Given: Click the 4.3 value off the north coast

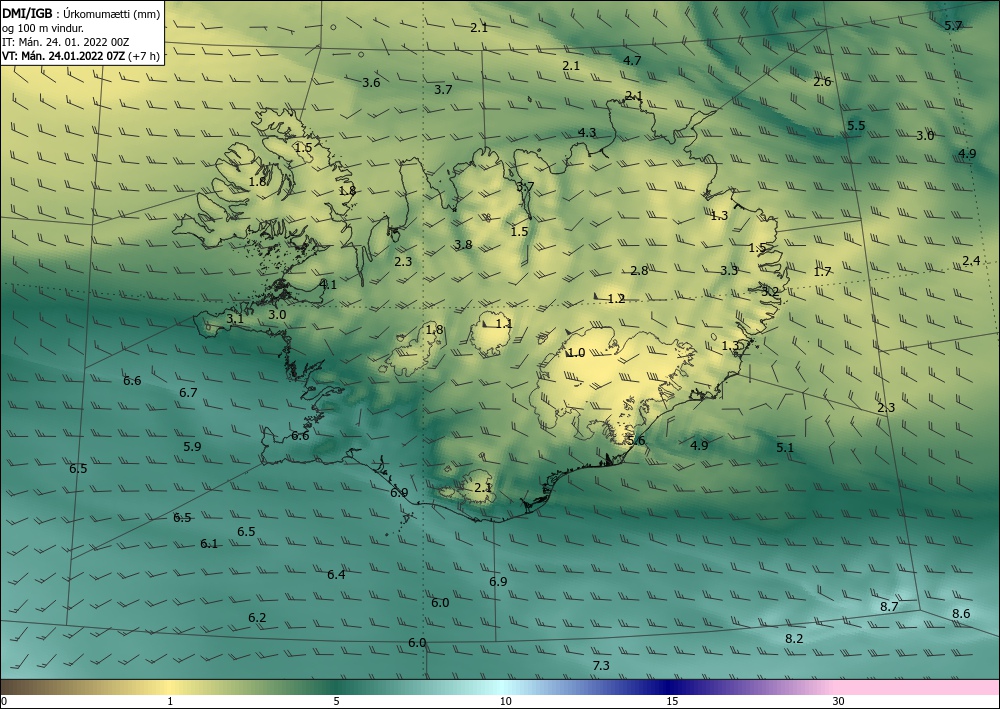Looking at the screenshot, I should point(587,133).
